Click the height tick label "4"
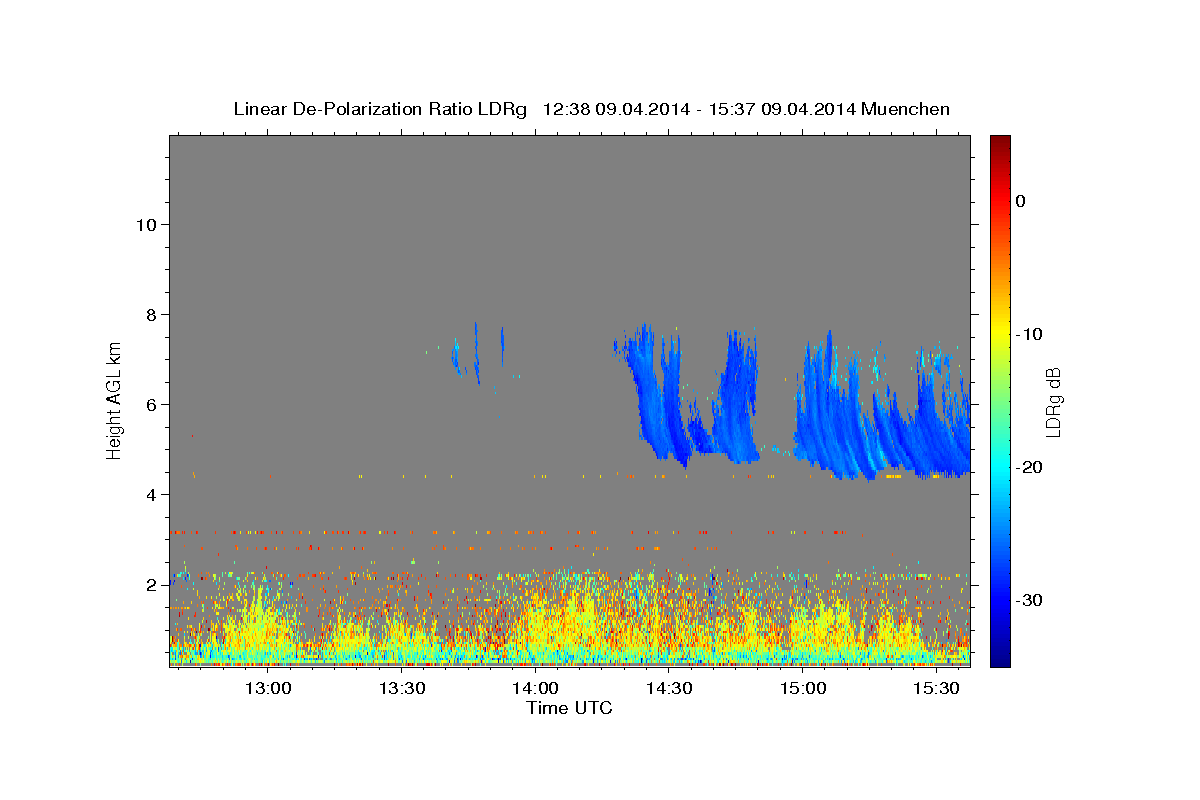The height and width of the screenshot is (800, 1200). pos(150,494)
